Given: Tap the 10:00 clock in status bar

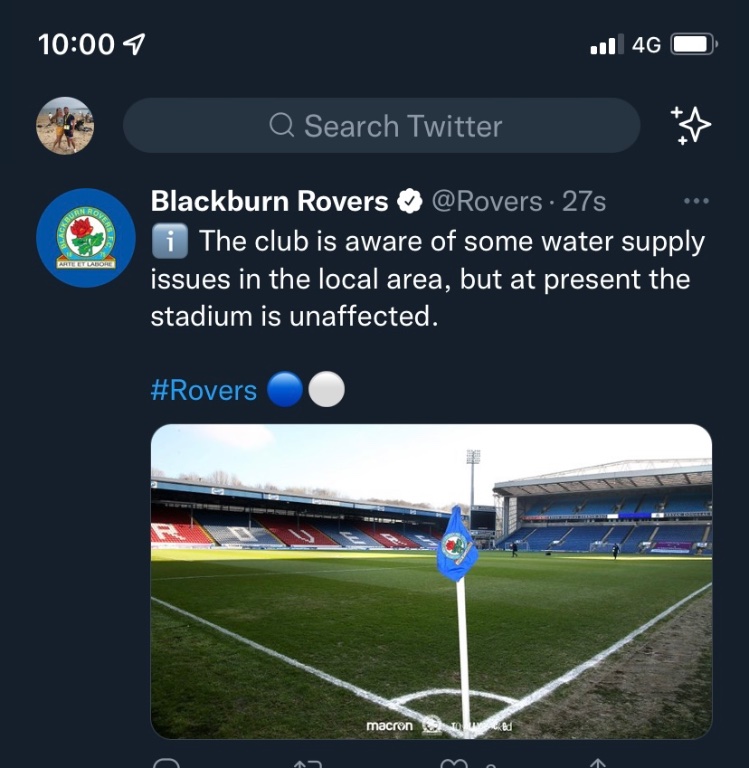Looking at the screenshot, I should coord(76,45).
